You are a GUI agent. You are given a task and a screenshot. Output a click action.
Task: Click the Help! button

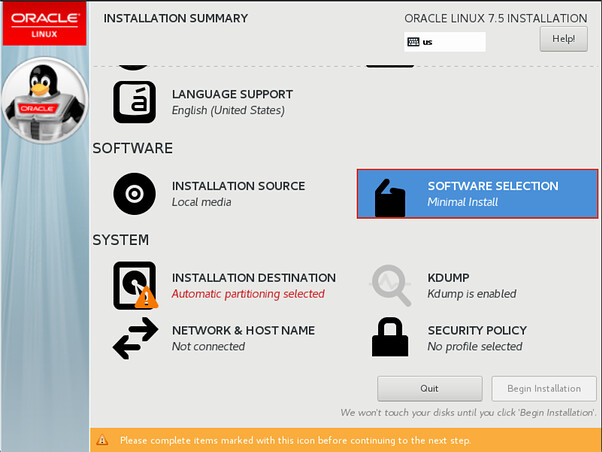coord(564,39)
